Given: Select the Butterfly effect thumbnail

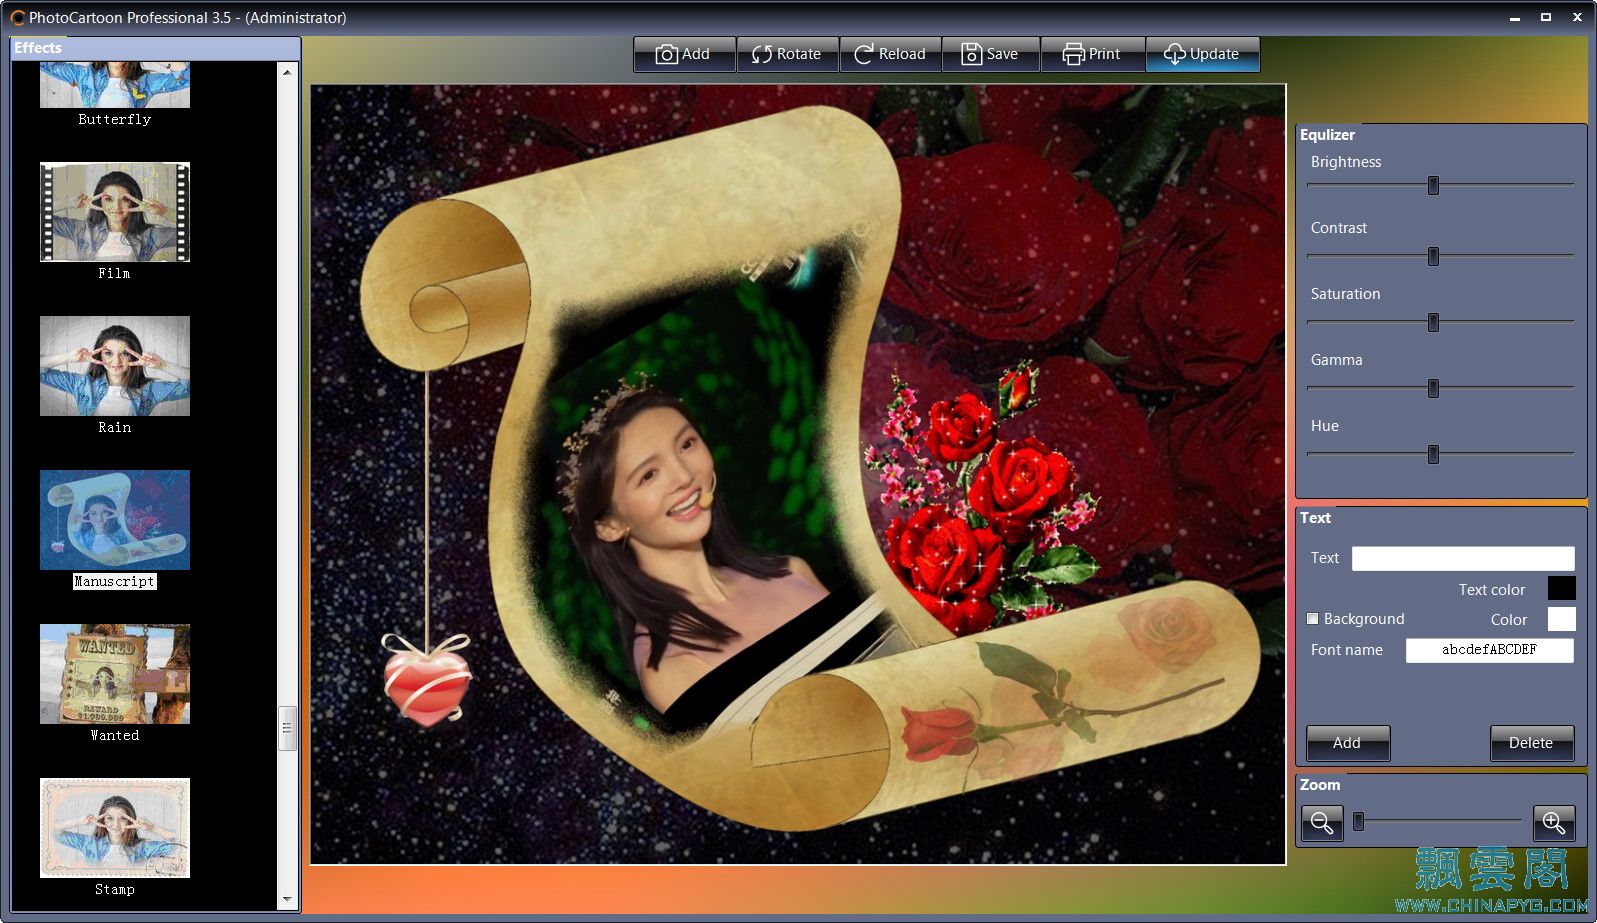Looking at the screenshot, I should [x=115, y=85].
